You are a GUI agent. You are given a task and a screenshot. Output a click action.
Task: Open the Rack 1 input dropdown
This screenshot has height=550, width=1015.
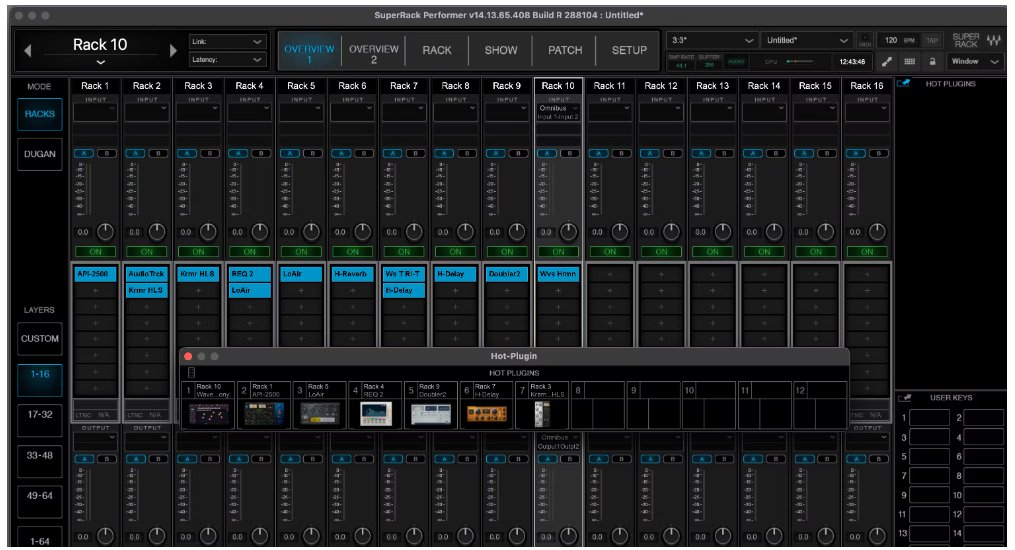click(x=95, y=113)
